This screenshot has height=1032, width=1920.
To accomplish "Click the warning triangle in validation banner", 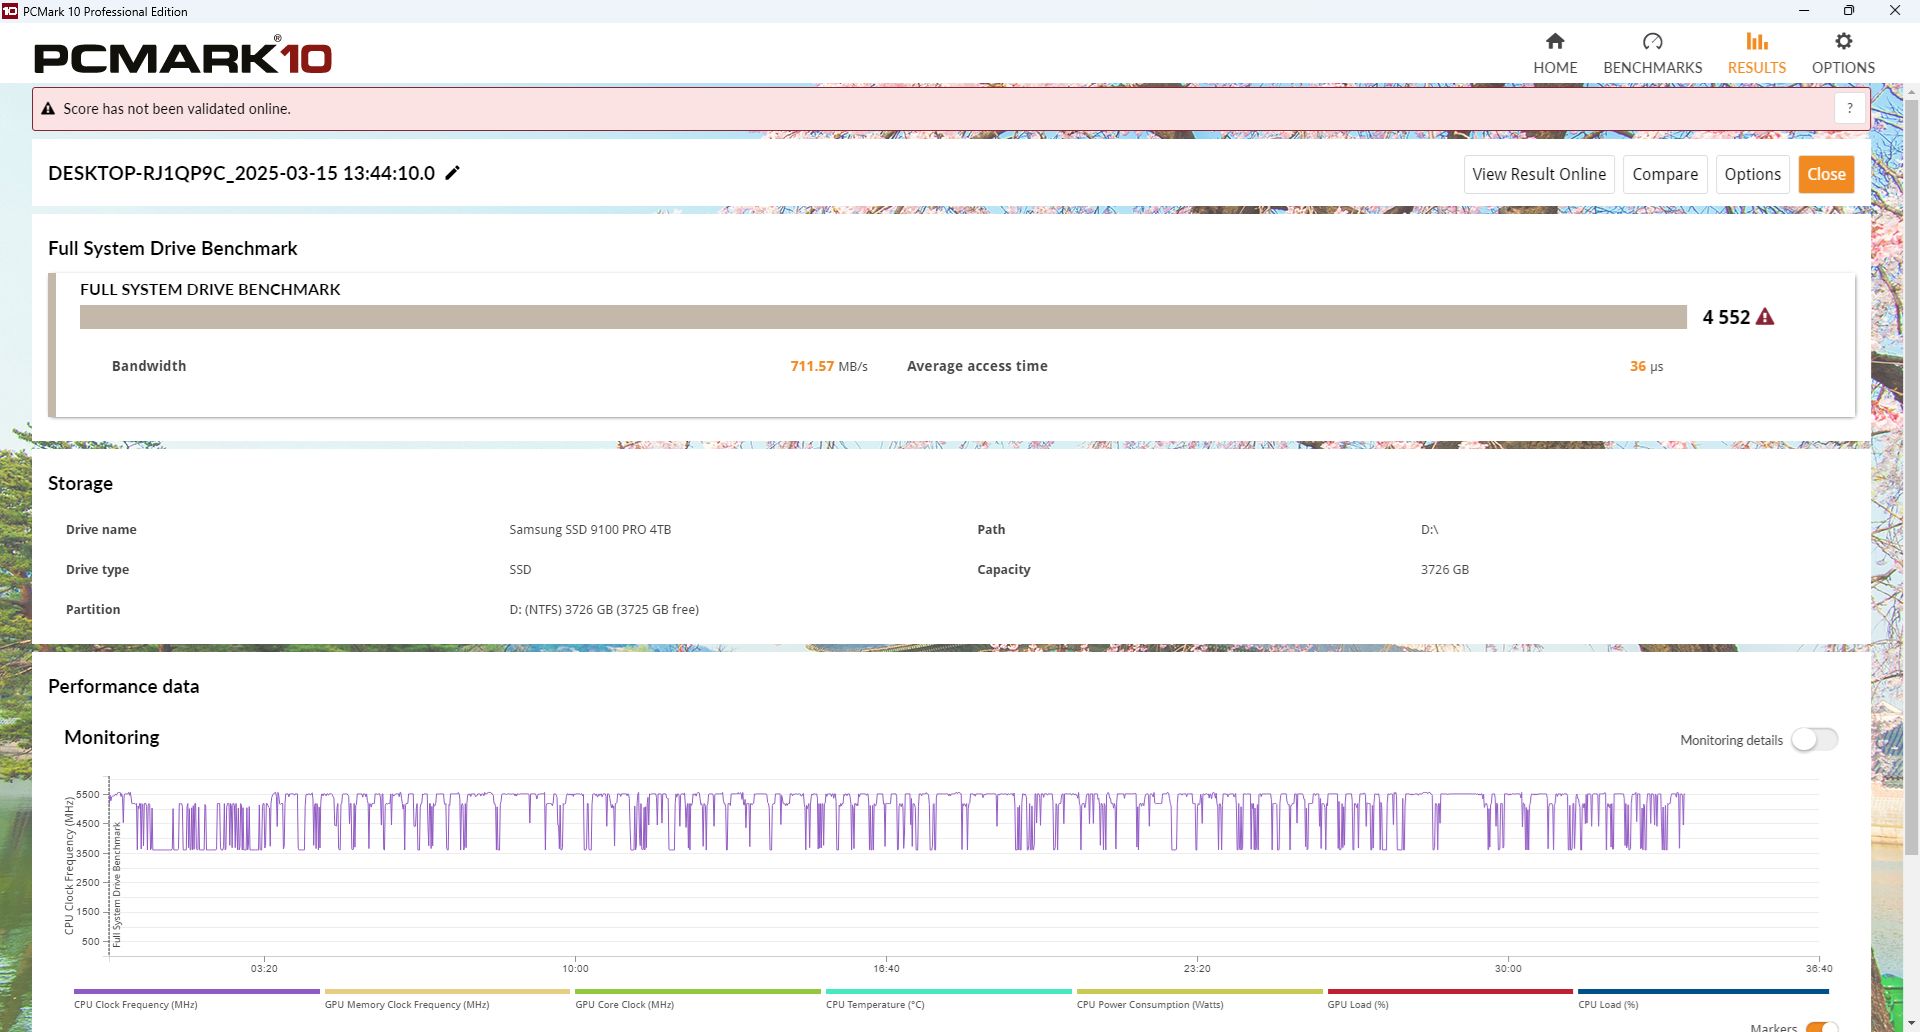I will (x=48, y=109).
